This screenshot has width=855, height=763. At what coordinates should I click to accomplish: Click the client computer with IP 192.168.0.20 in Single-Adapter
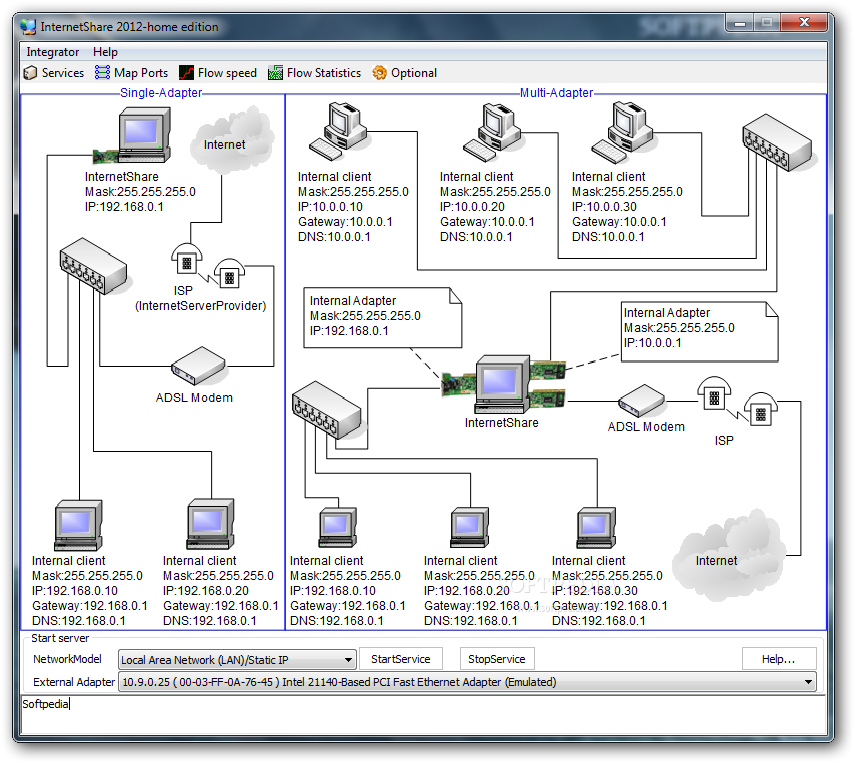[x=211, y=524]
